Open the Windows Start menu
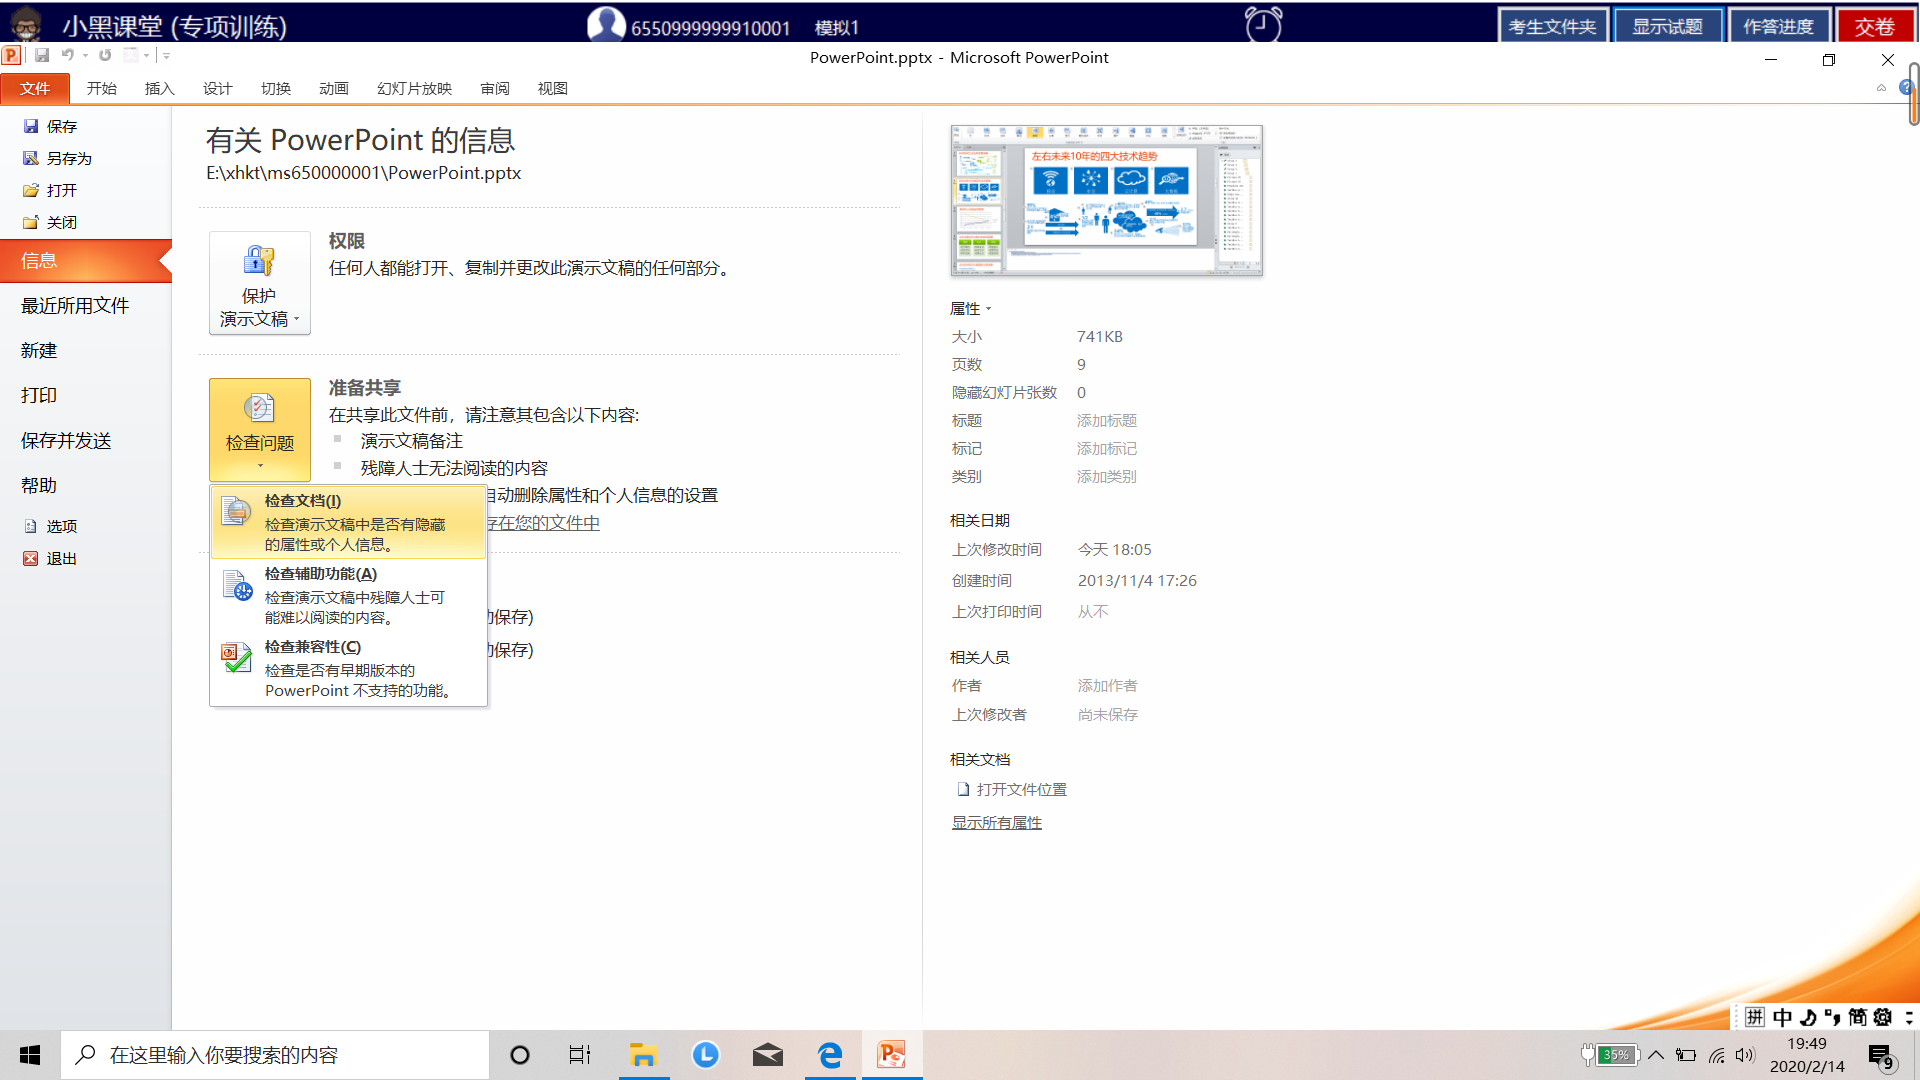 [x=30, y=1055]
